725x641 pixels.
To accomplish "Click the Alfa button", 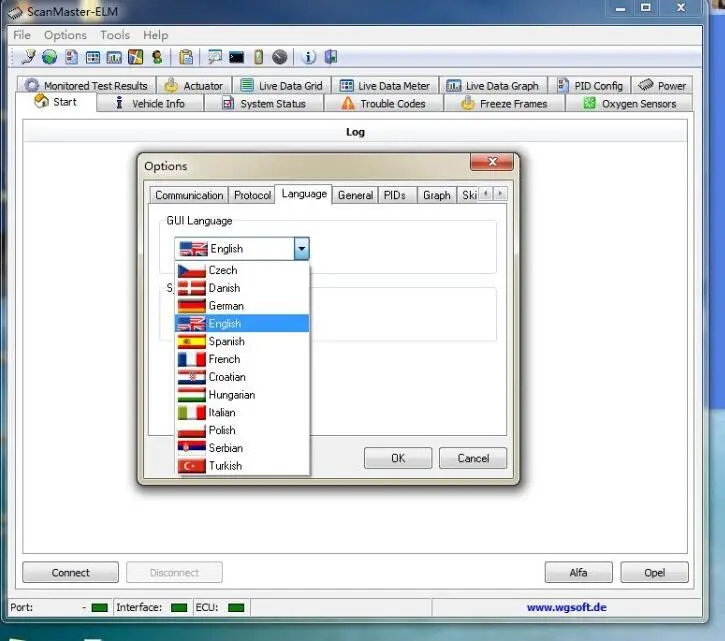I will [578, 573].
